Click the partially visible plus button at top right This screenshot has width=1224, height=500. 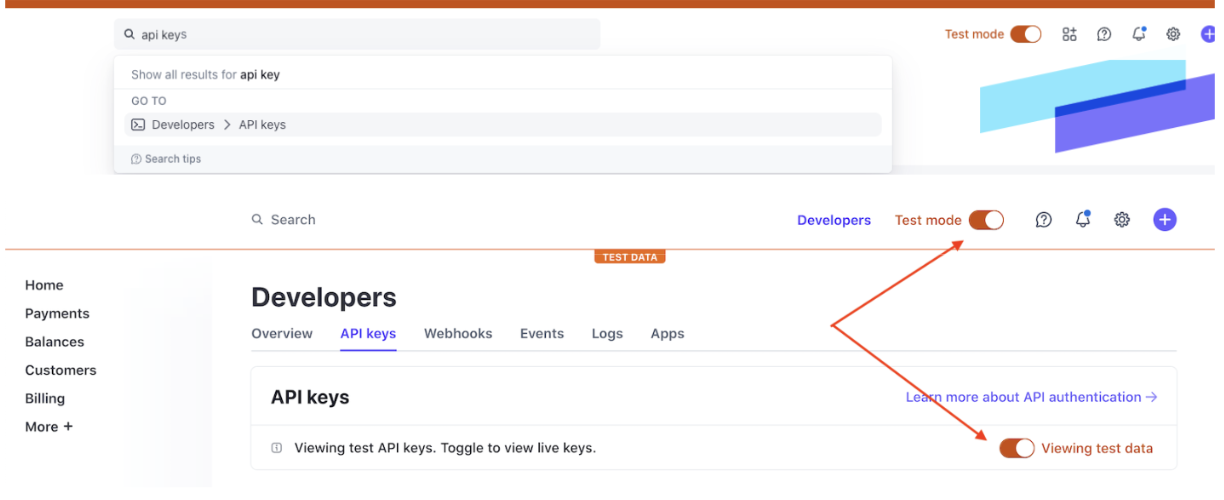(x=1208, y=34)
